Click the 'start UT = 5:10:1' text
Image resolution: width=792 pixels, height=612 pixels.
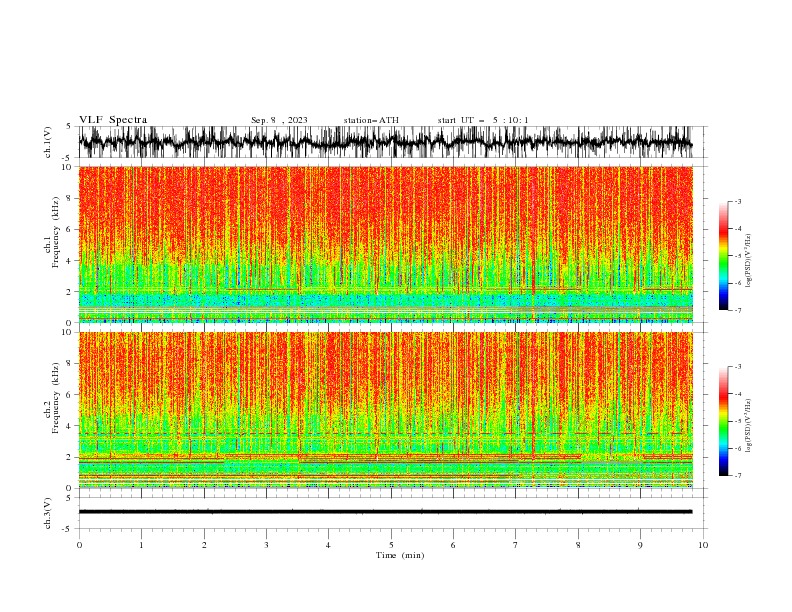click(x=483, y=120)
